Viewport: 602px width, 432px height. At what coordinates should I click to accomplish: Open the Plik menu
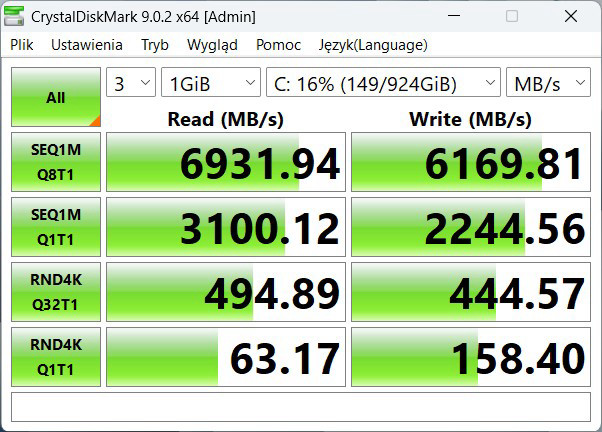coord(22,45)
